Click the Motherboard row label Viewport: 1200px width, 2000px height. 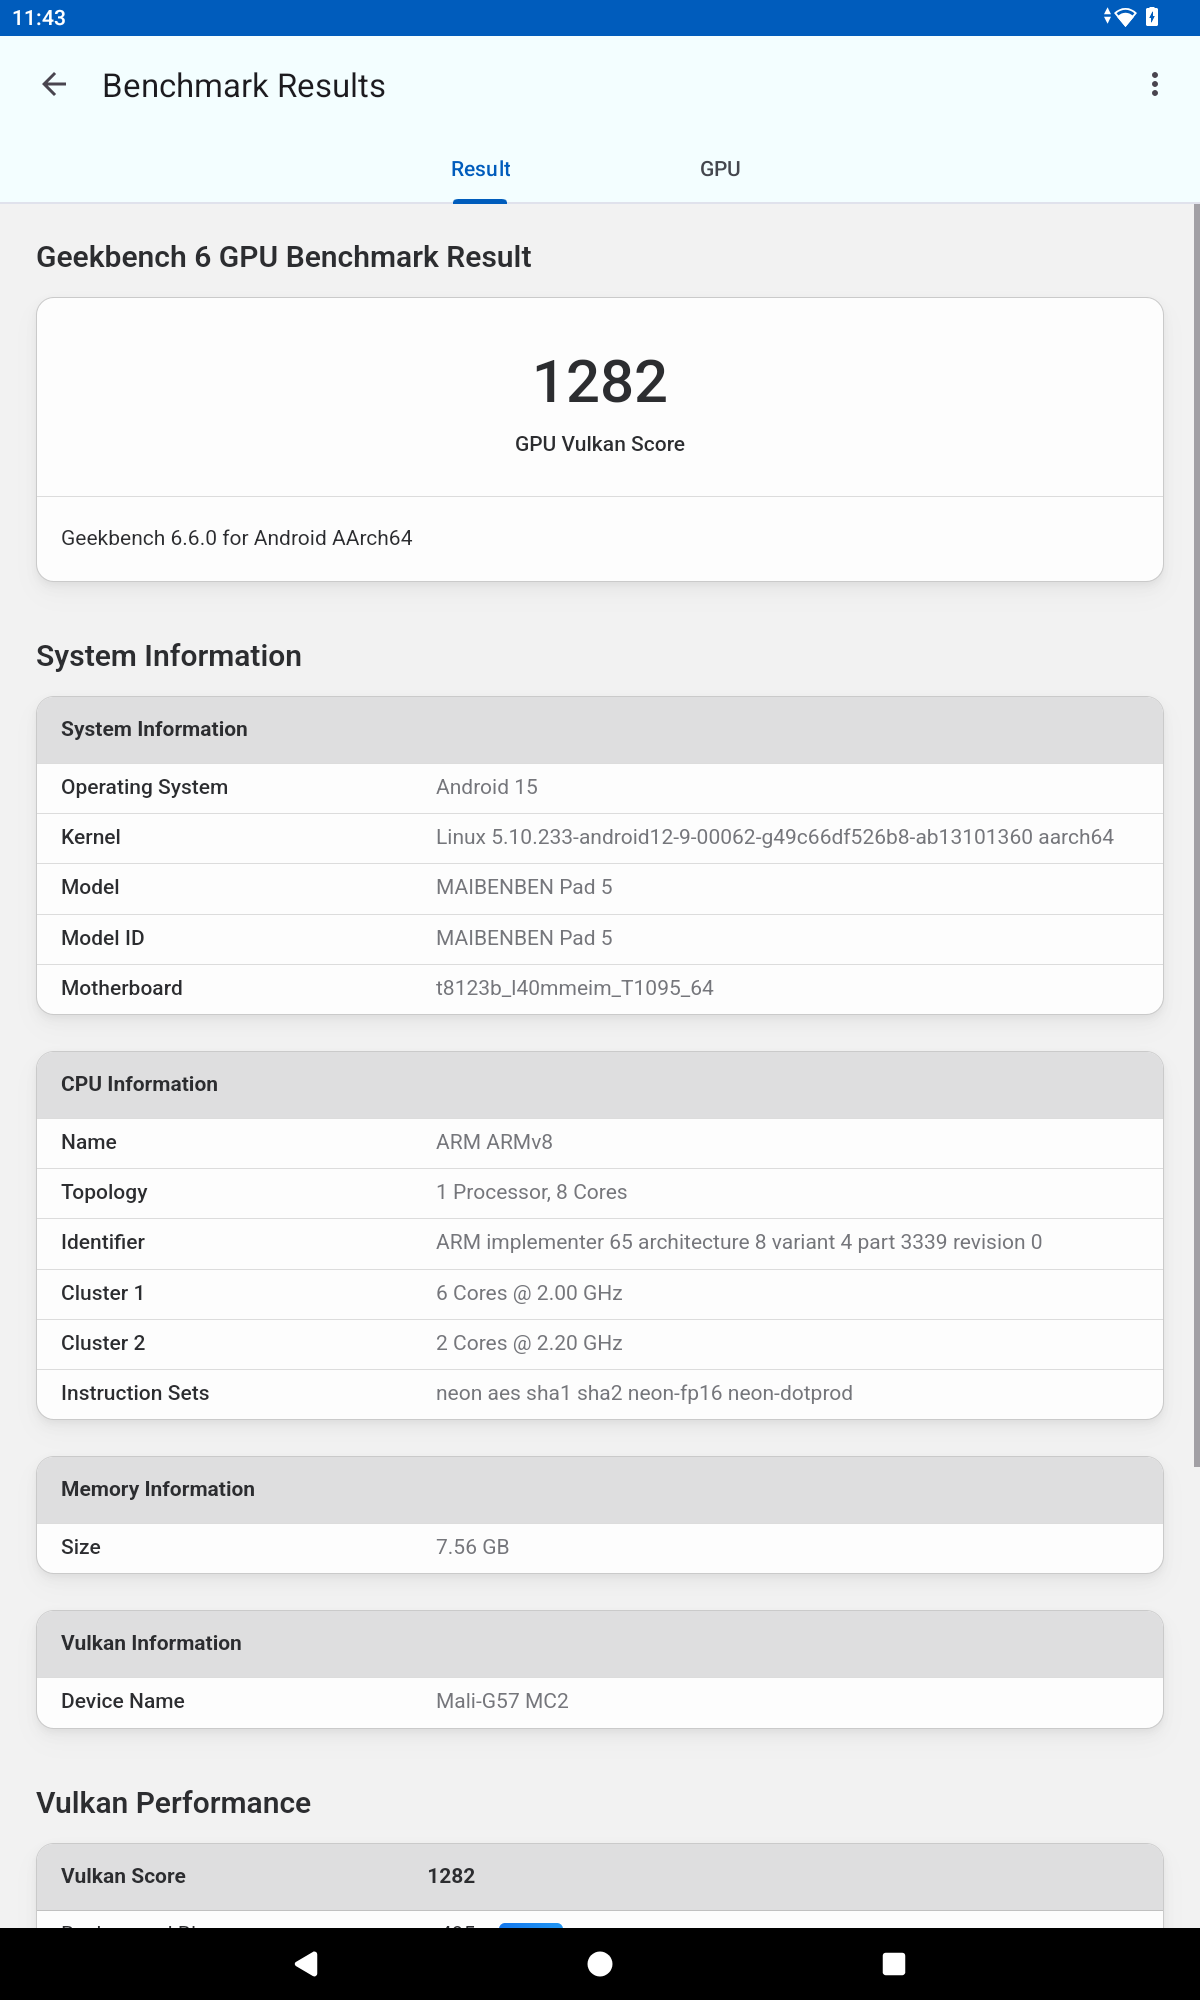pos(122,988)
